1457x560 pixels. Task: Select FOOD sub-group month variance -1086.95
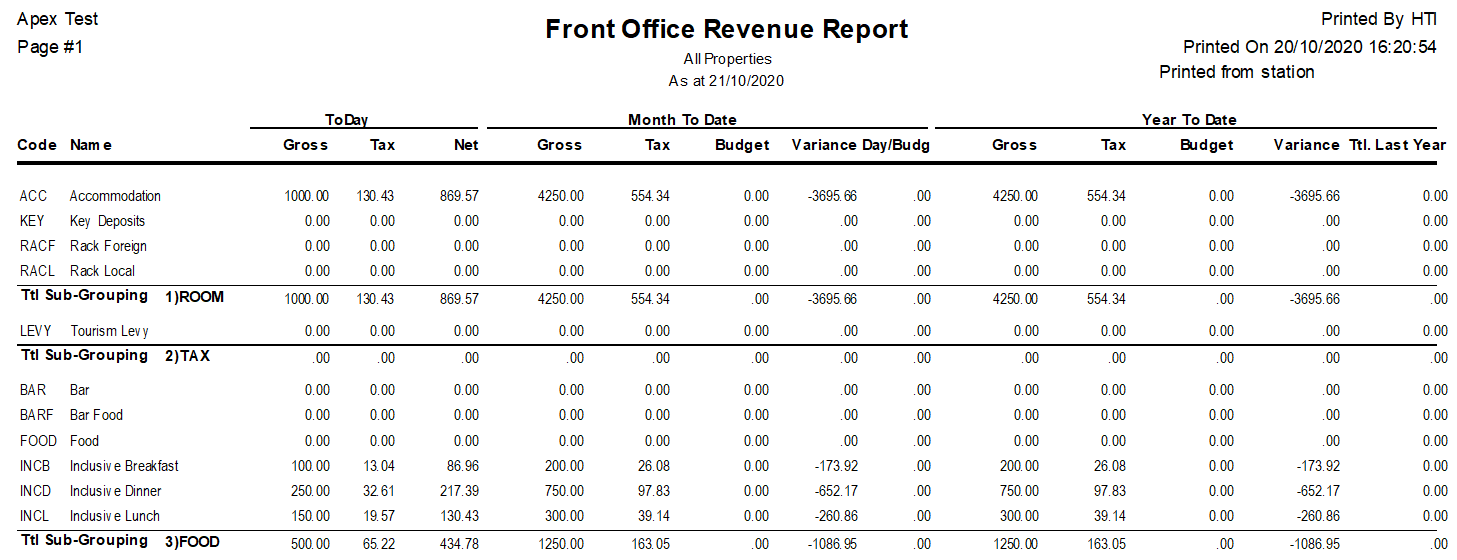pos(834,543)
